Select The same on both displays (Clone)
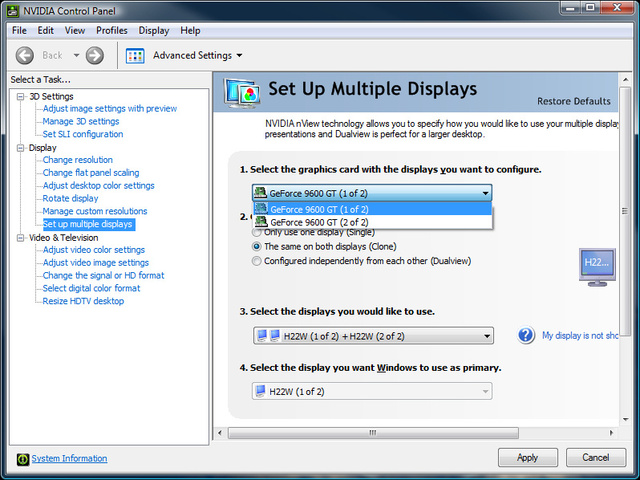 [324, 247]
